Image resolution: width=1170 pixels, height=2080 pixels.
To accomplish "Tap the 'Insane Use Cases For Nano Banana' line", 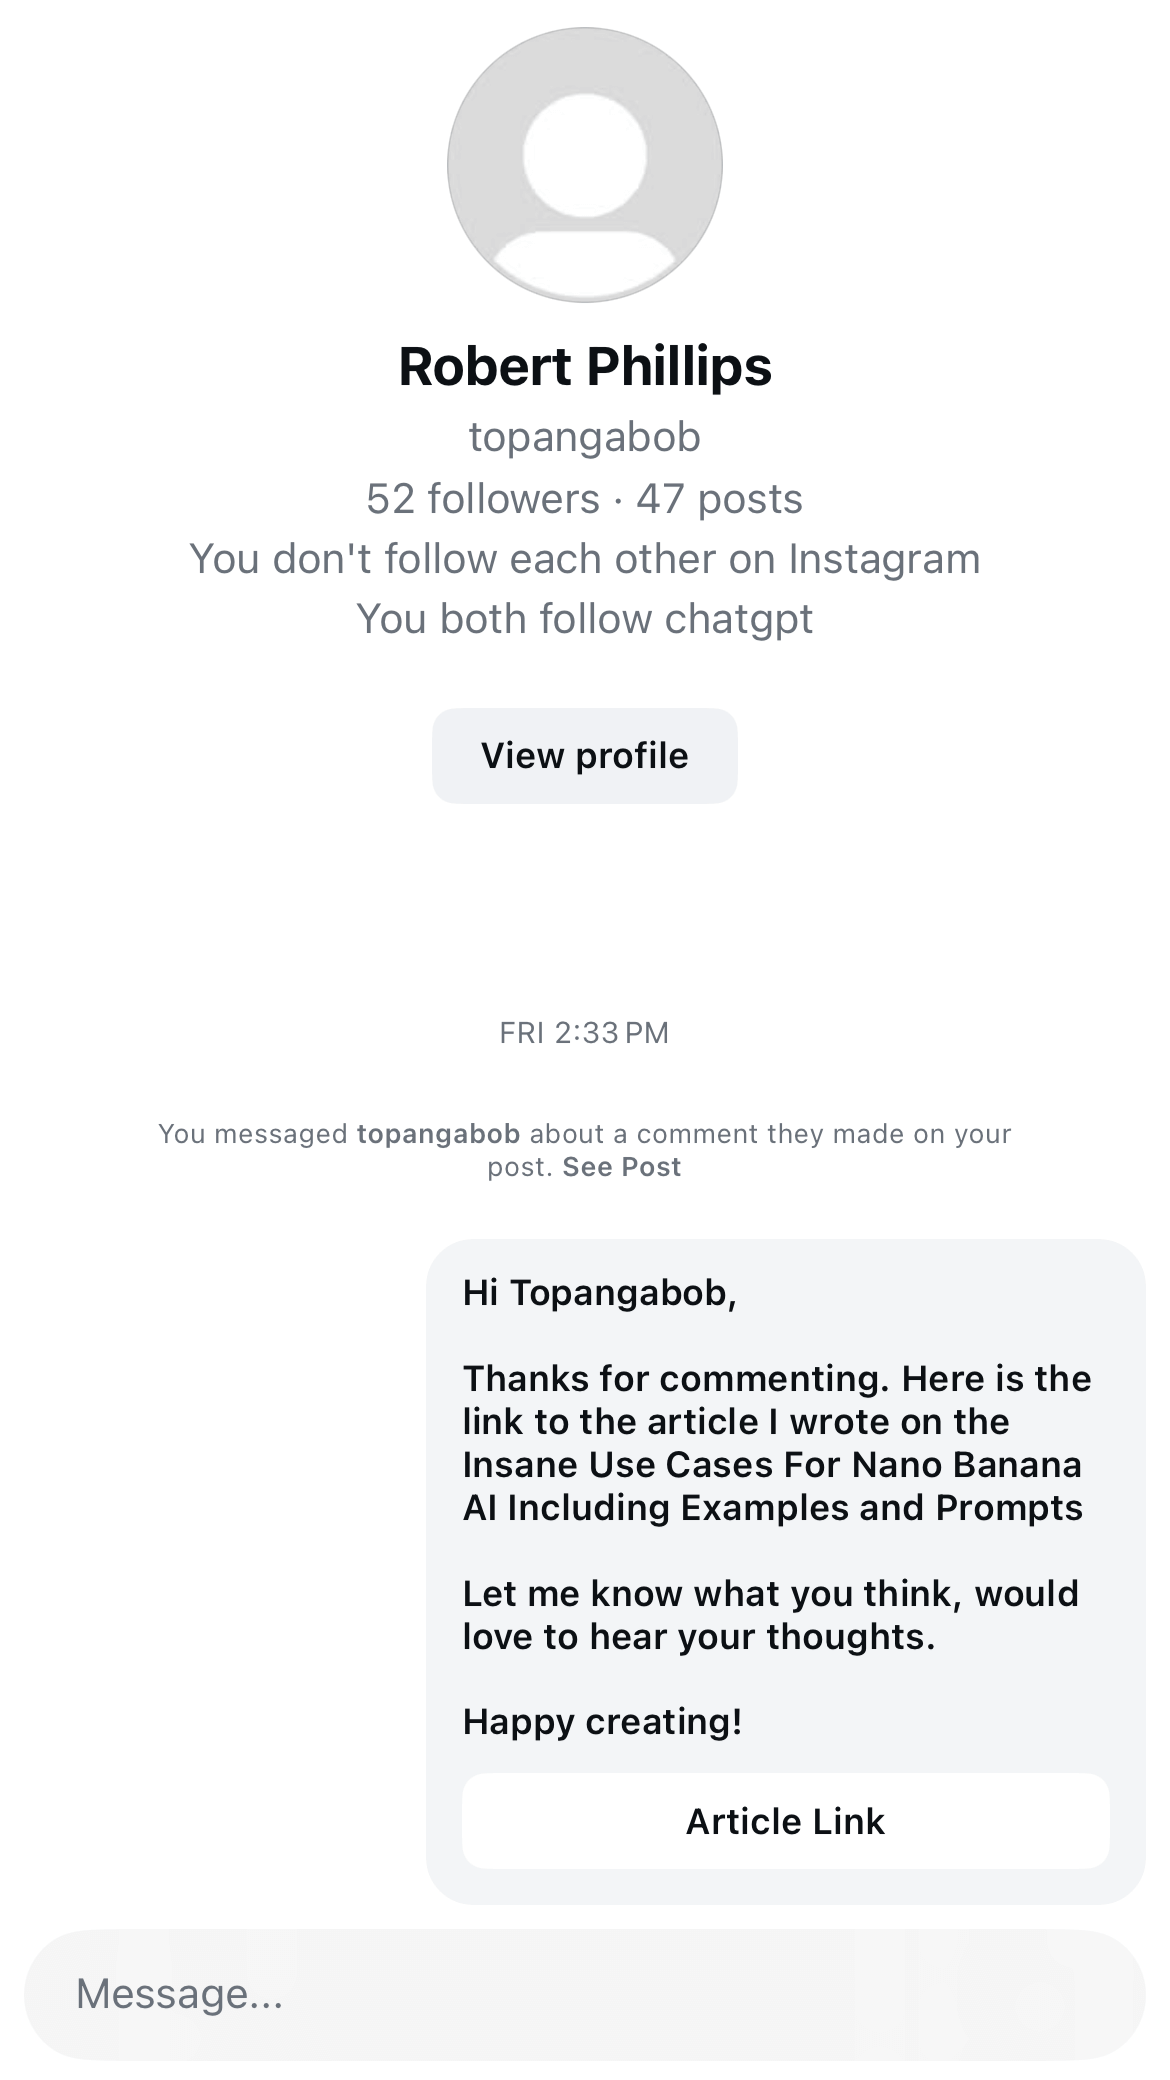I will coord(772,1465).
